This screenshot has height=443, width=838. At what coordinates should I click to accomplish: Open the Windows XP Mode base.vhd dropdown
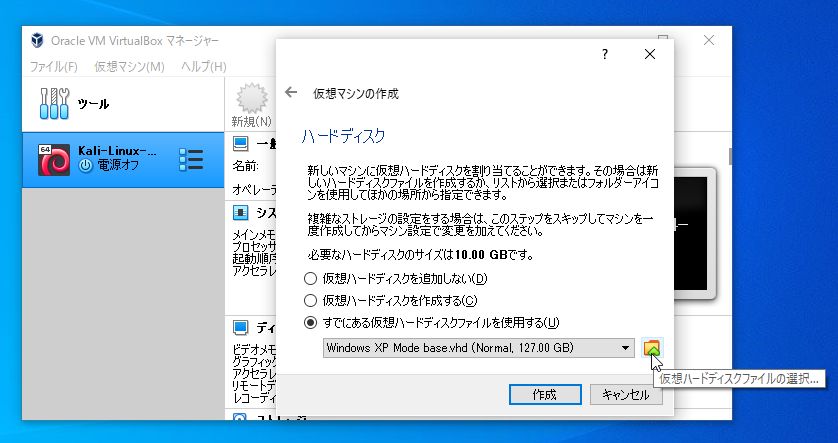(479, 348)
